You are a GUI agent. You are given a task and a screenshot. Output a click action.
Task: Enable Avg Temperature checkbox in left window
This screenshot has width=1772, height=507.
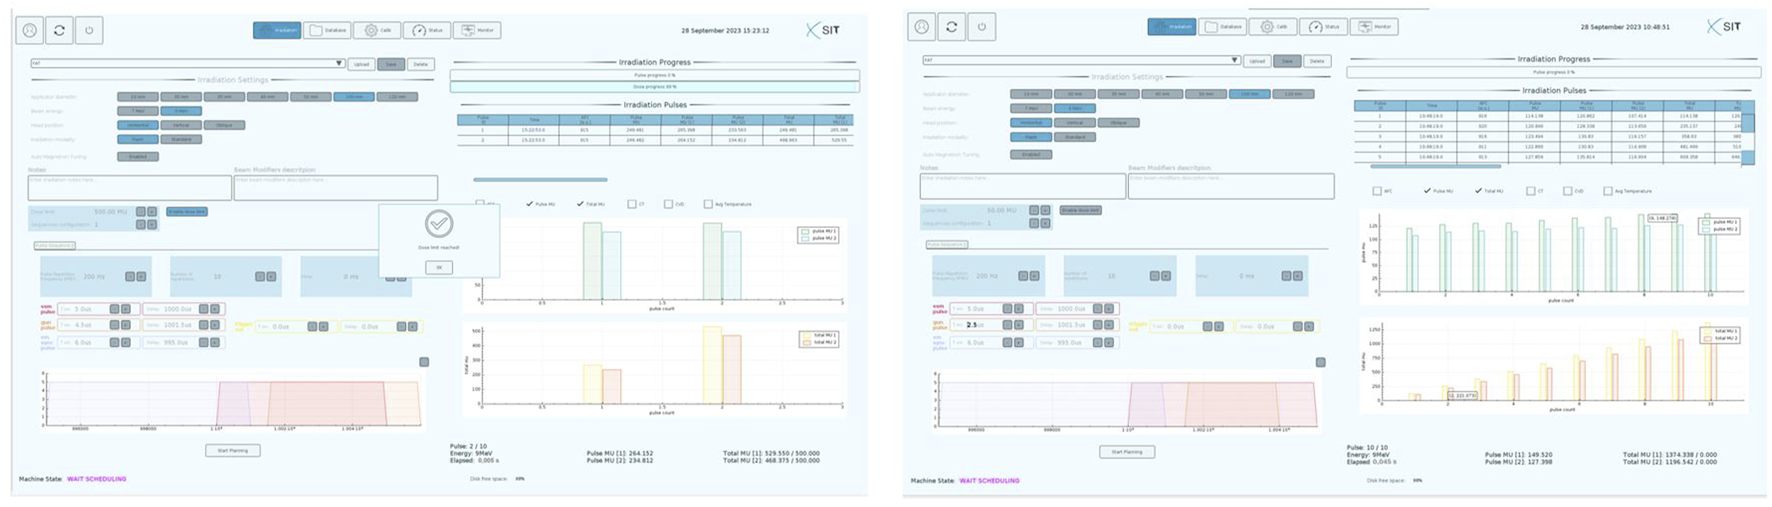(708, 204)
